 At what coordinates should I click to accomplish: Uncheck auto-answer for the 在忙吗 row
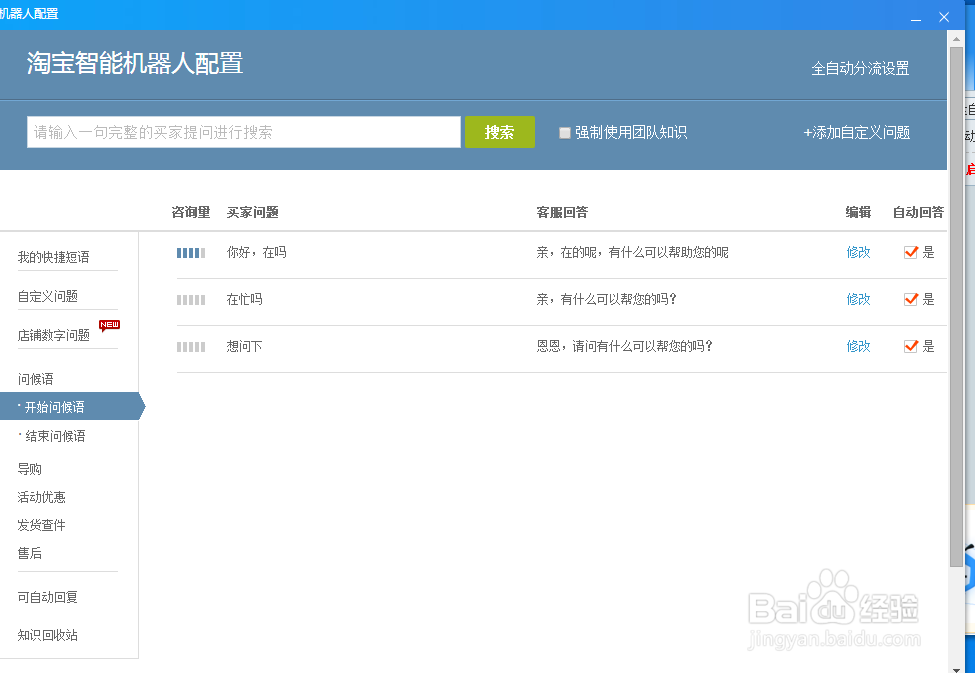click(910, 299)
